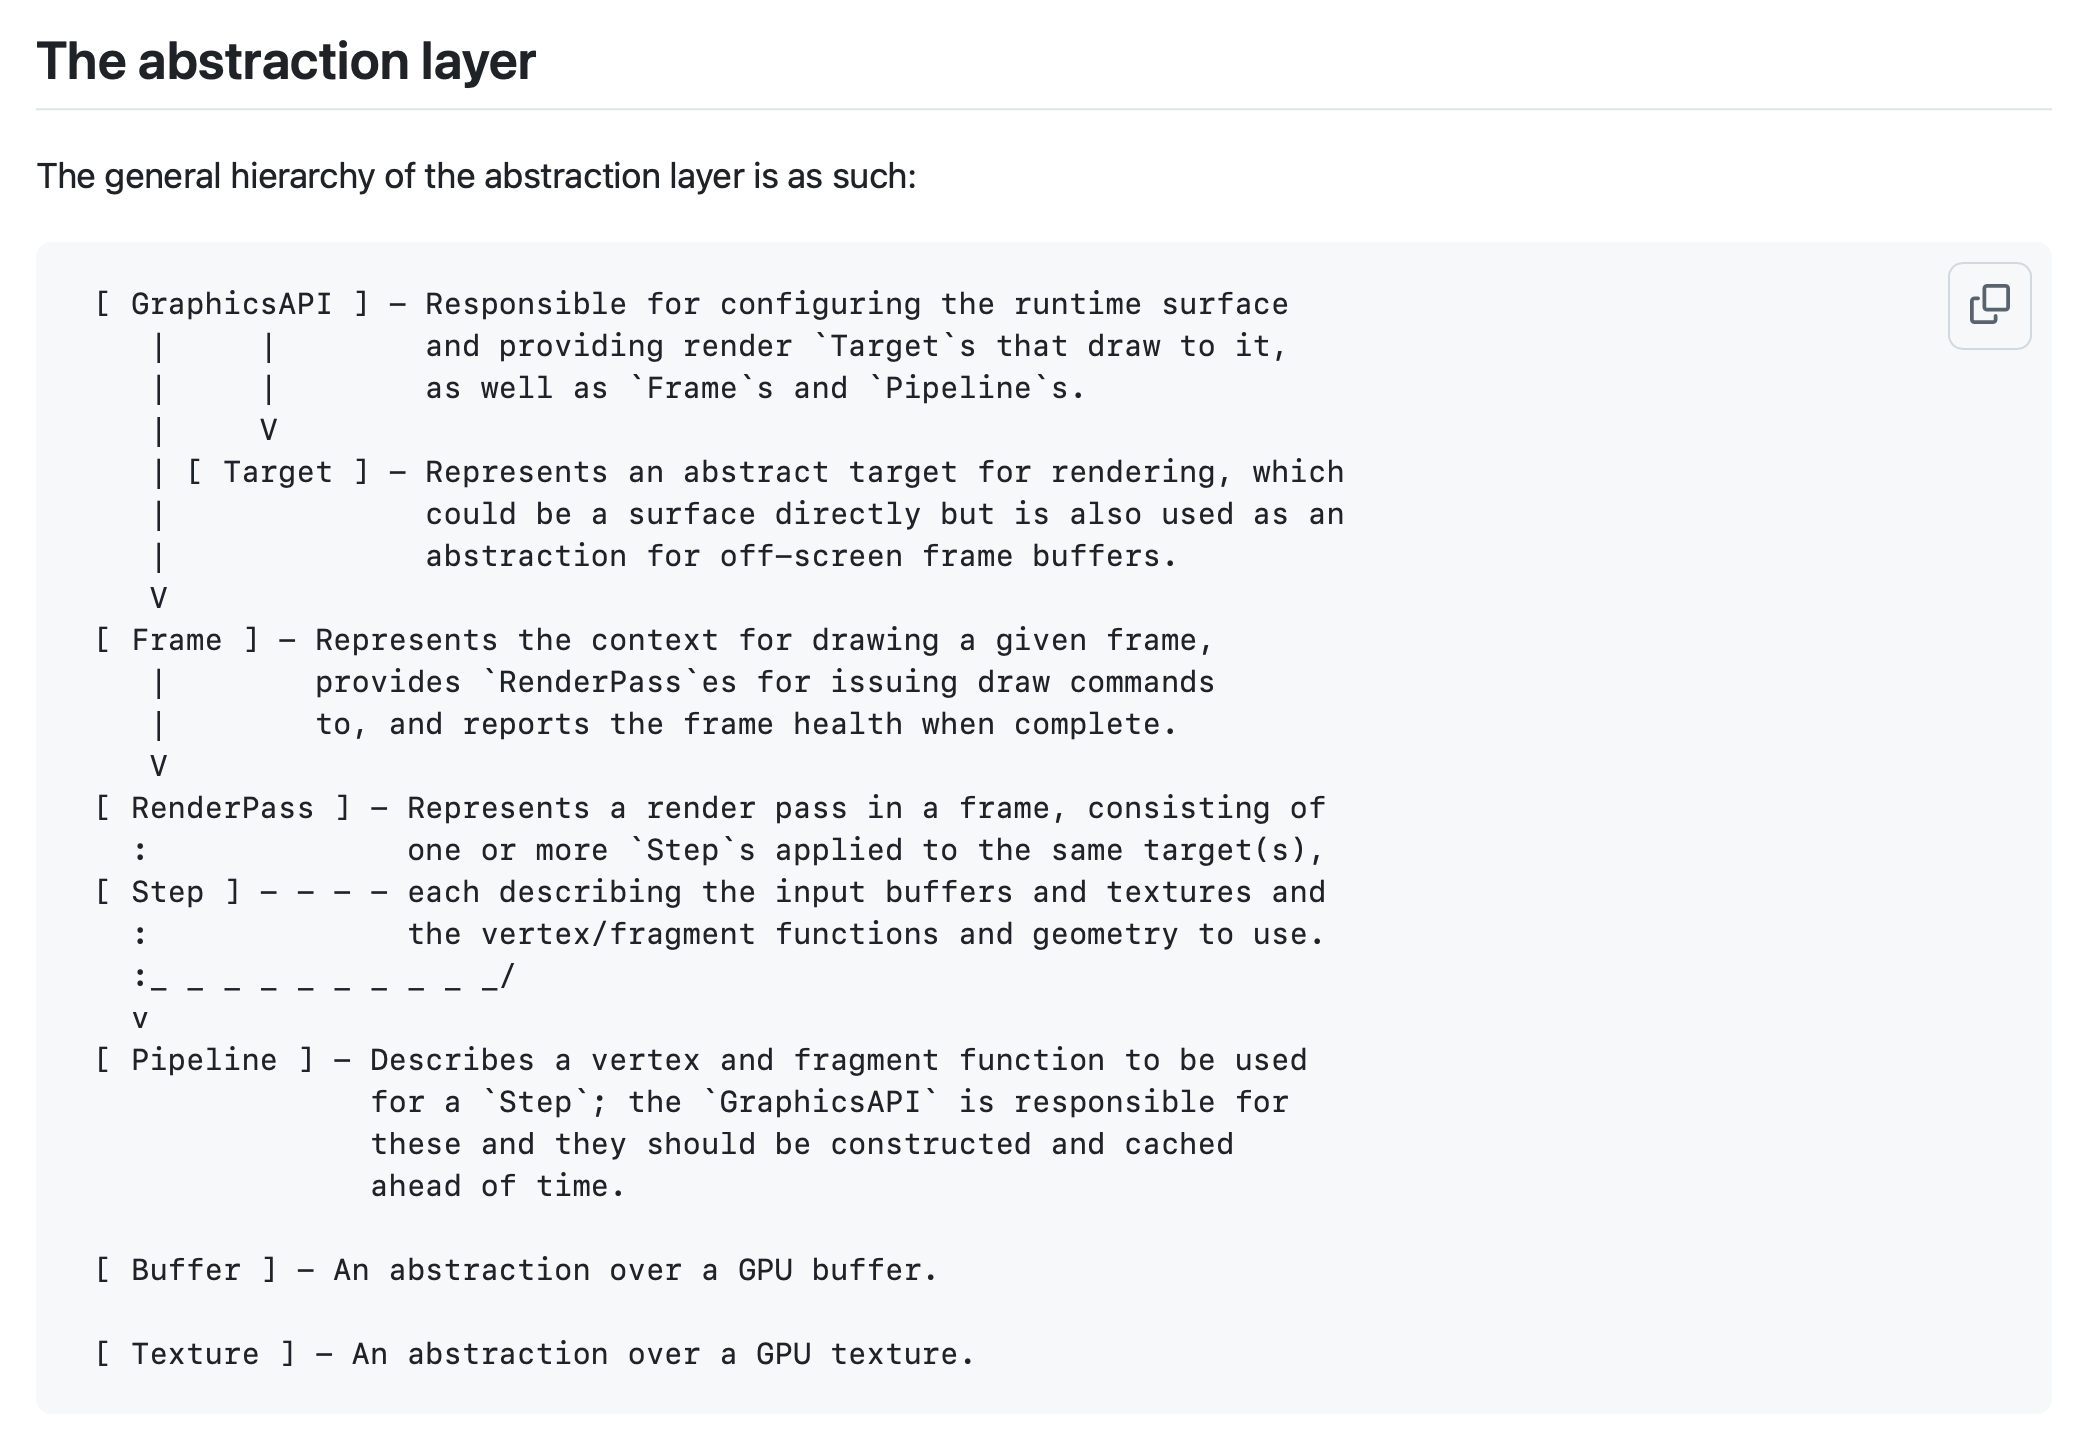Click the word "cached" in the Pipeline description

coord(1179,1144)
